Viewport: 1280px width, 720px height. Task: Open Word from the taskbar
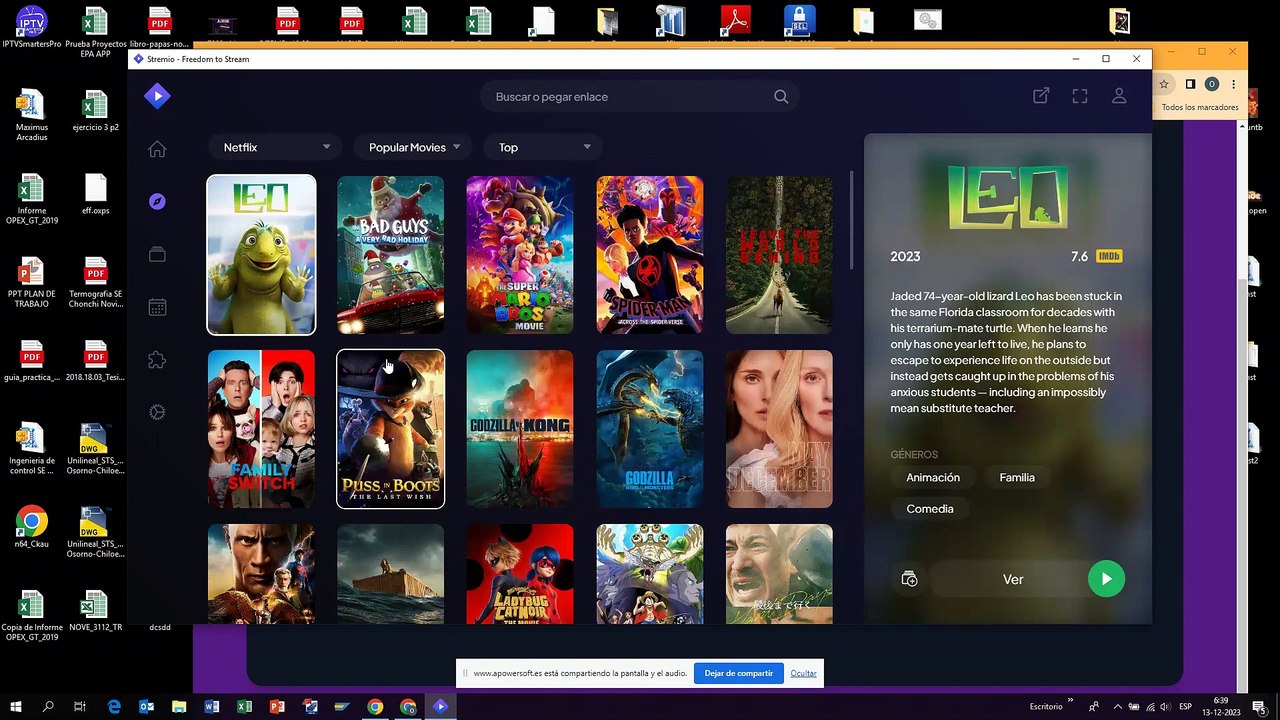(212, 706)
